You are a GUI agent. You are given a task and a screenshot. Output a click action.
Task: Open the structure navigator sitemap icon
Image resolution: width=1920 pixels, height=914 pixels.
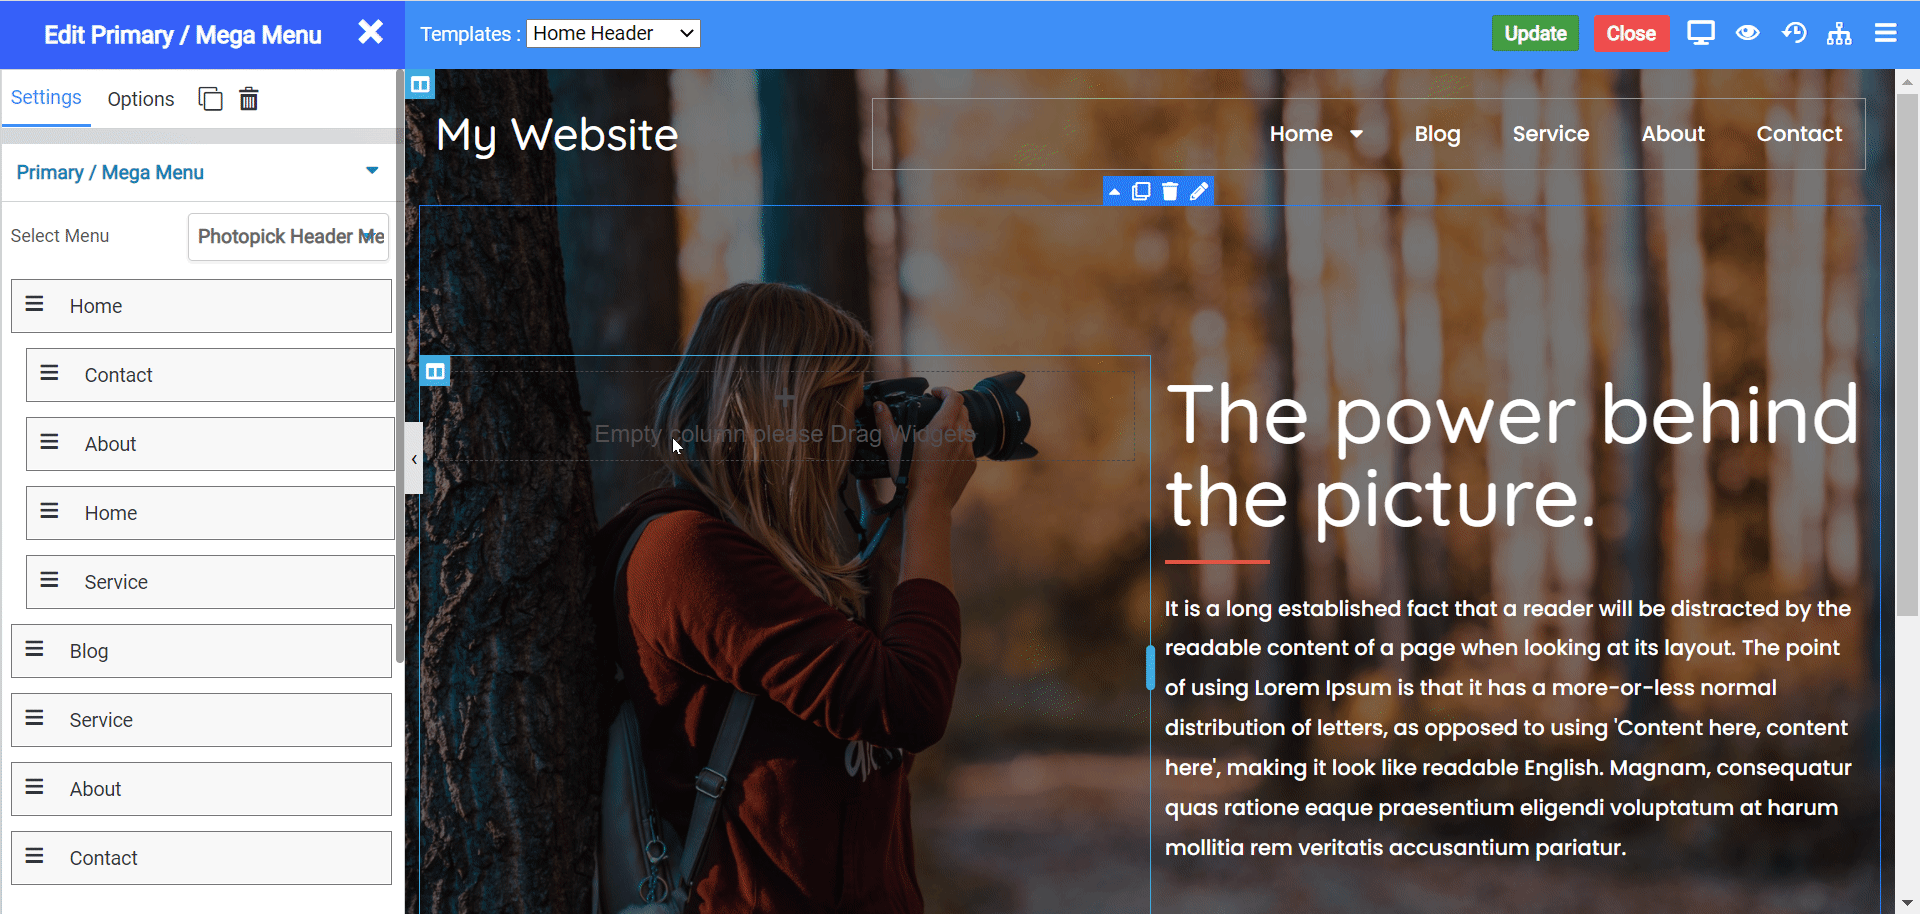(1839, 33)
